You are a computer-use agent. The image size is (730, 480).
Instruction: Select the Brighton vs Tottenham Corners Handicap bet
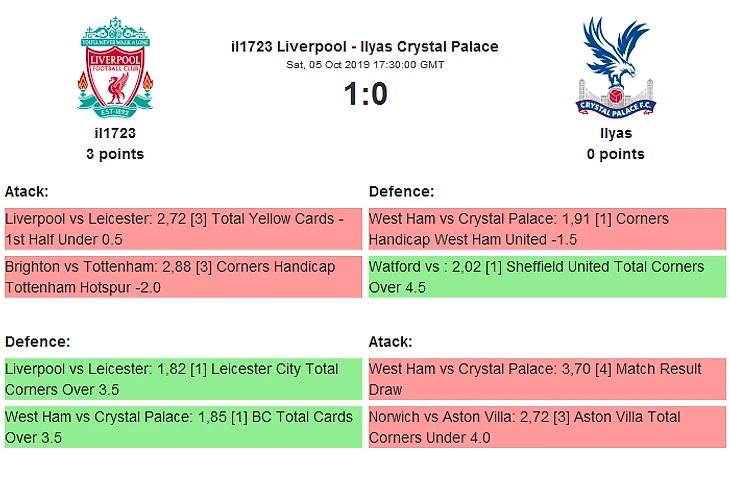pos(182,277)
